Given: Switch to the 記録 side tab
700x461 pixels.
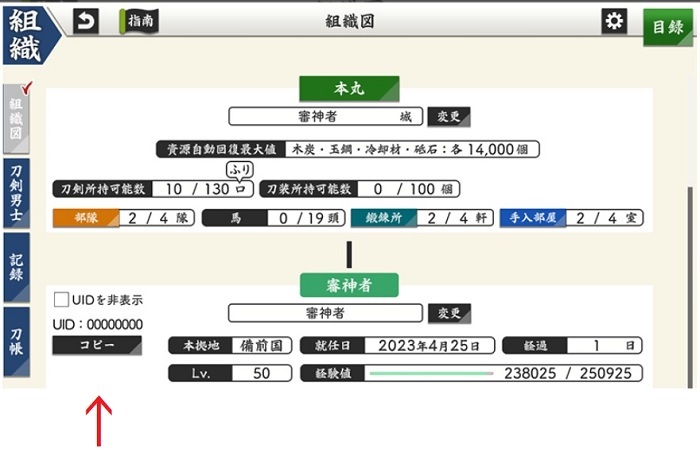Looking at the screenshot, I should point(17,267).
